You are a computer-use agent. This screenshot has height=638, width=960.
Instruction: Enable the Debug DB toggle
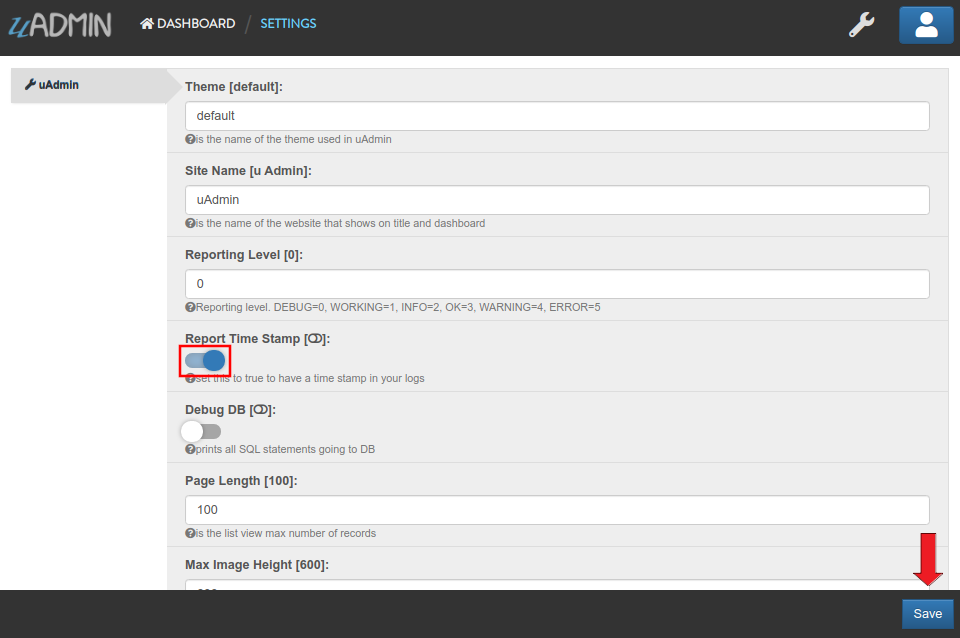[201, 432]
